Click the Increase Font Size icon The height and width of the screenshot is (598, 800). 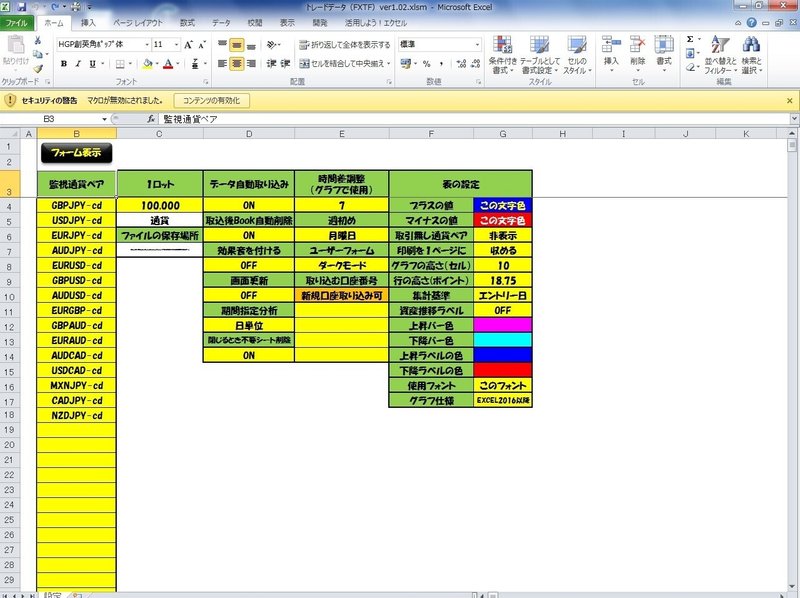coord(188,45)
